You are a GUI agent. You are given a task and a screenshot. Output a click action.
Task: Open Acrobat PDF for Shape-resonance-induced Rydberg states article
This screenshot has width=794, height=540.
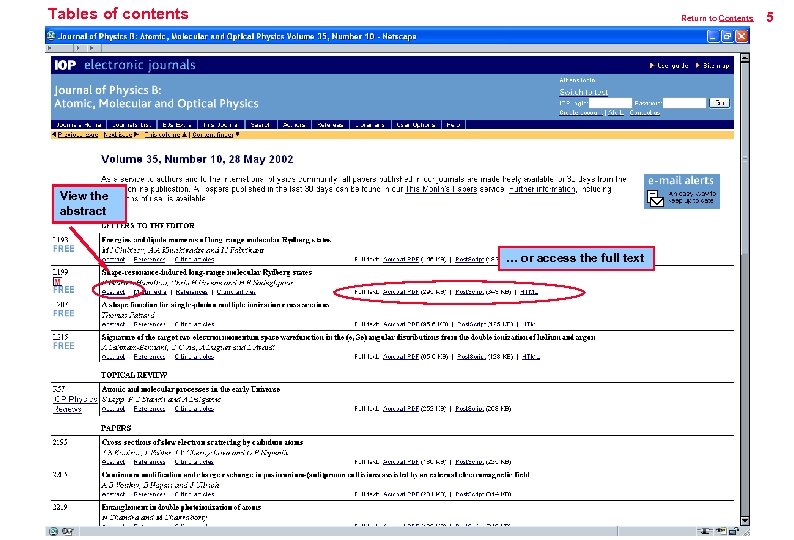[401, 292]
